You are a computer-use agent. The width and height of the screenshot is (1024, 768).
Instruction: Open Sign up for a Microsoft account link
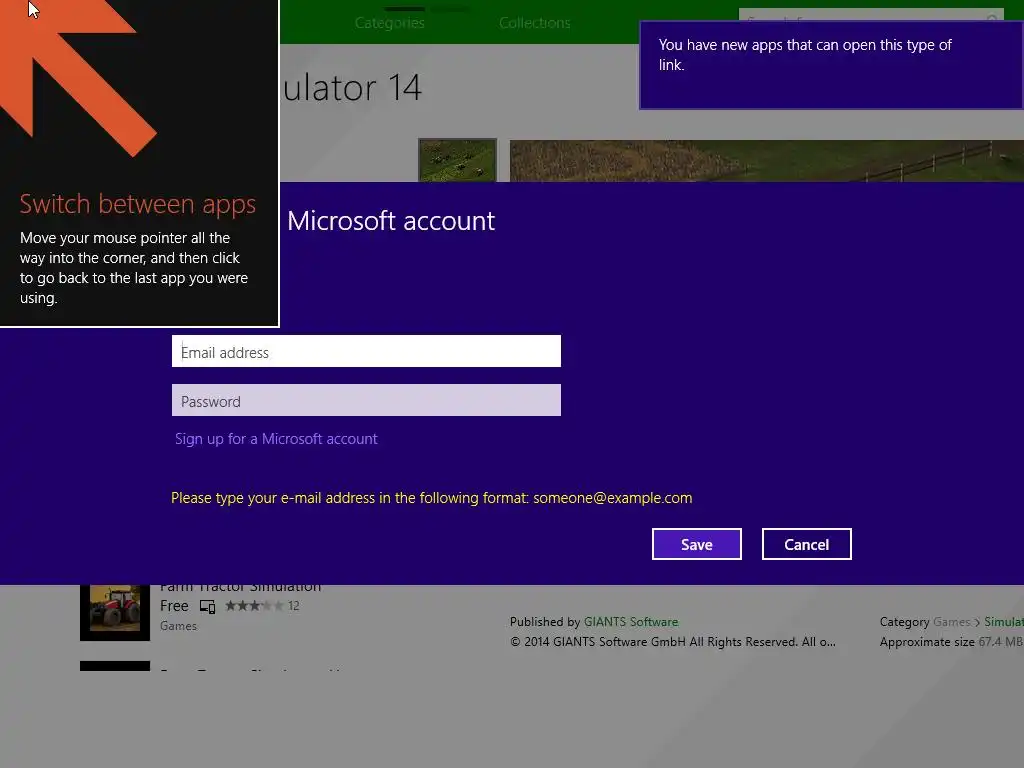click(276, 439)
